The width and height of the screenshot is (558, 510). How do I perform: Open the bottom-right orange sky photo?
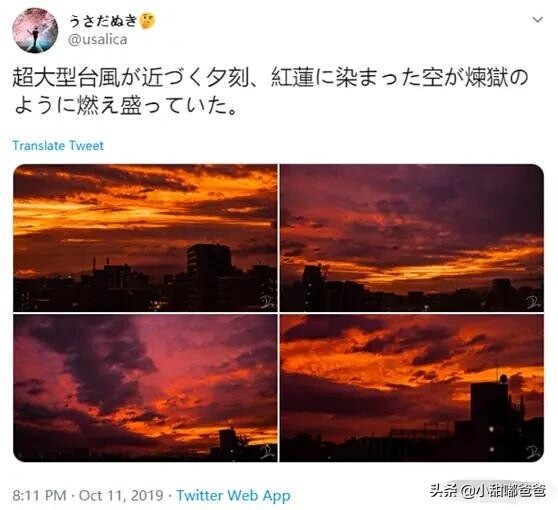click(x=412, y=388)
